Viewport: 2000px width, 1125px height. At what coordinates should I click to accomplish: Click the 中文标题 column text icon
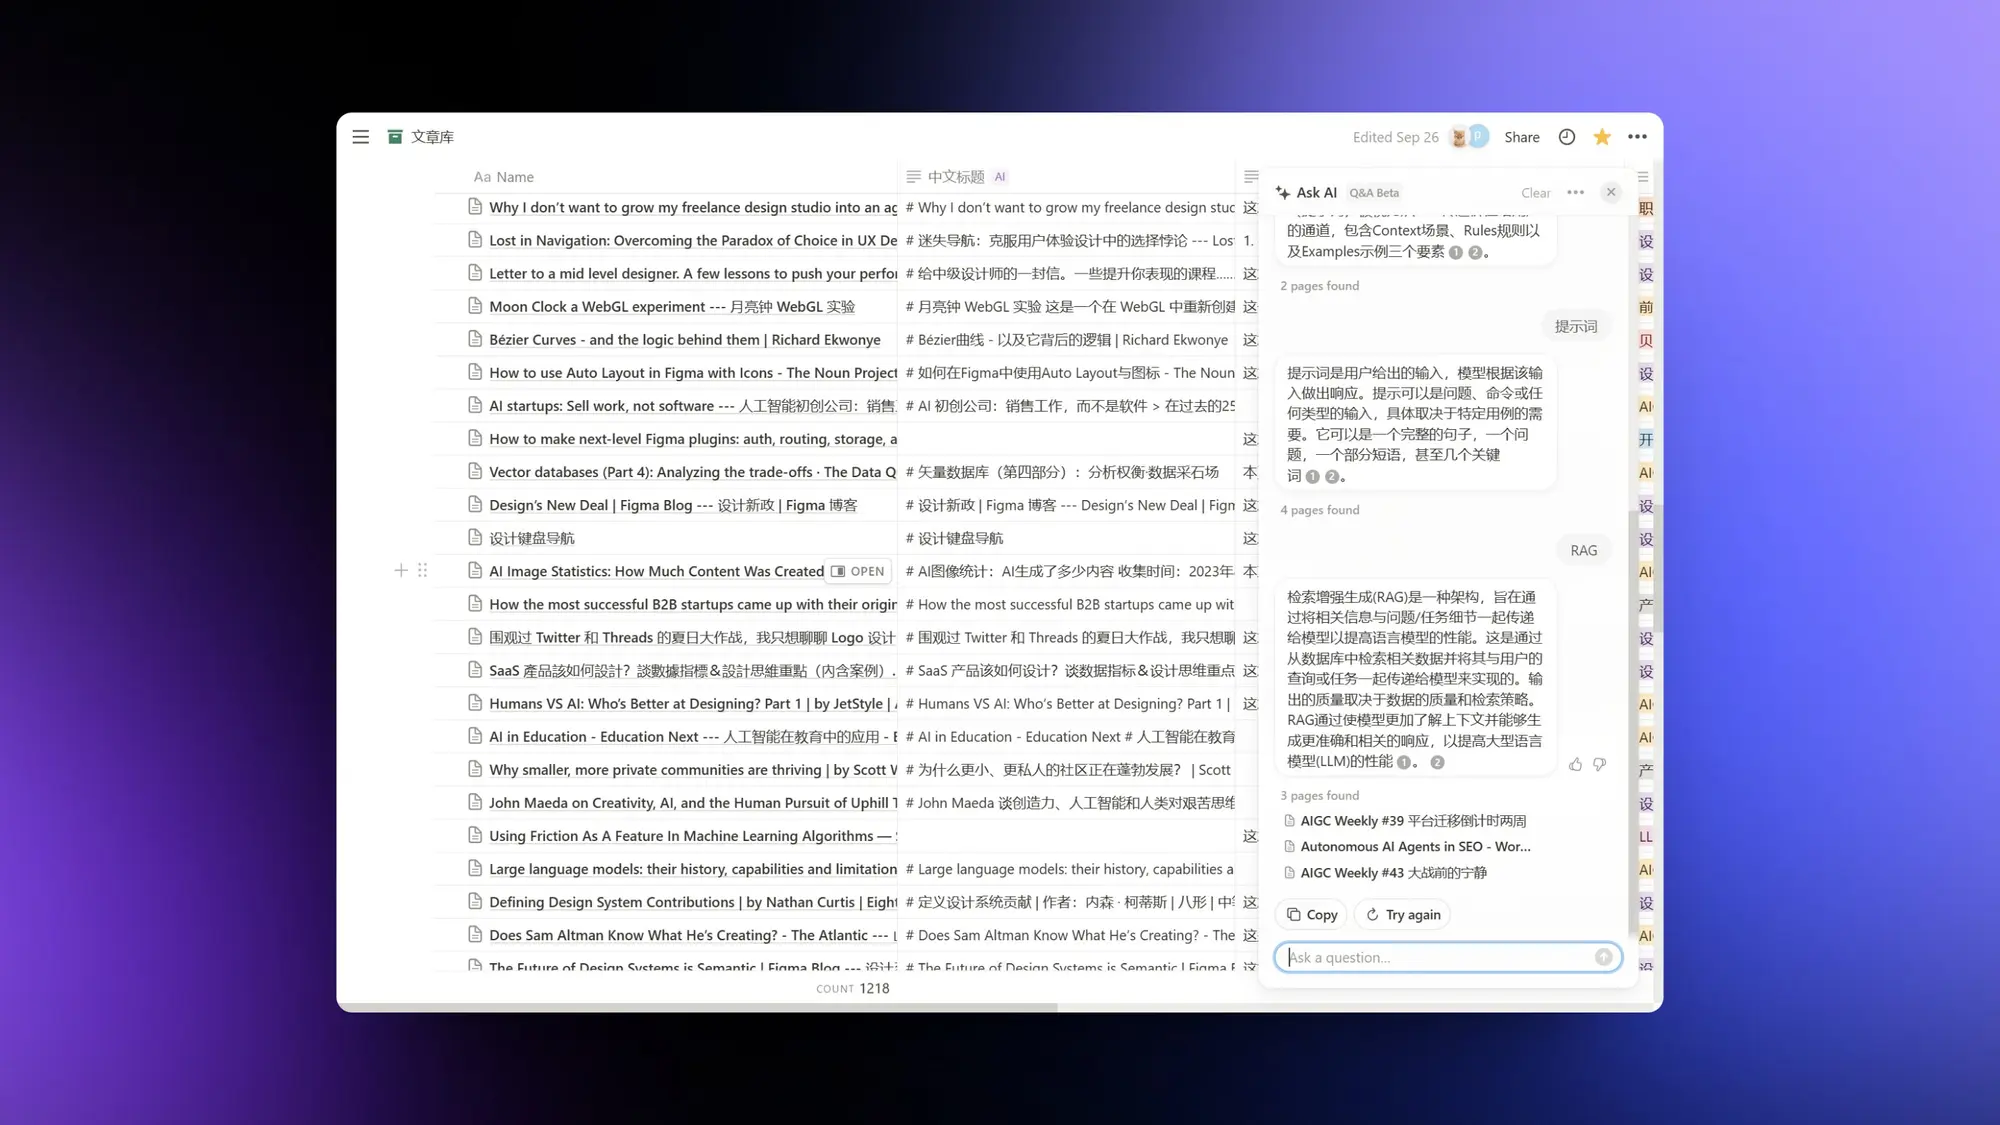(x=913, y=176)
